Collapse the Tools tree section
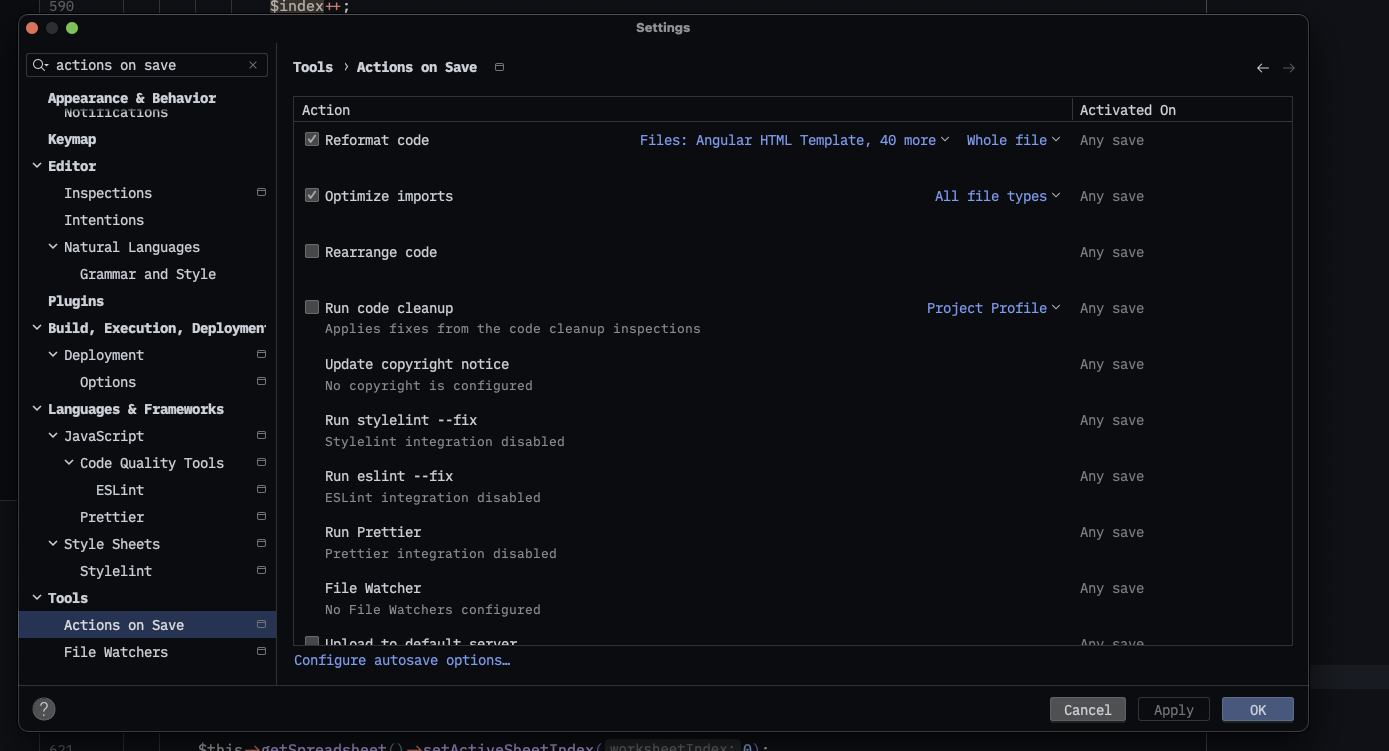Image resolution: width=1389 pixels, height=751 pixels. tap(37, 598)
